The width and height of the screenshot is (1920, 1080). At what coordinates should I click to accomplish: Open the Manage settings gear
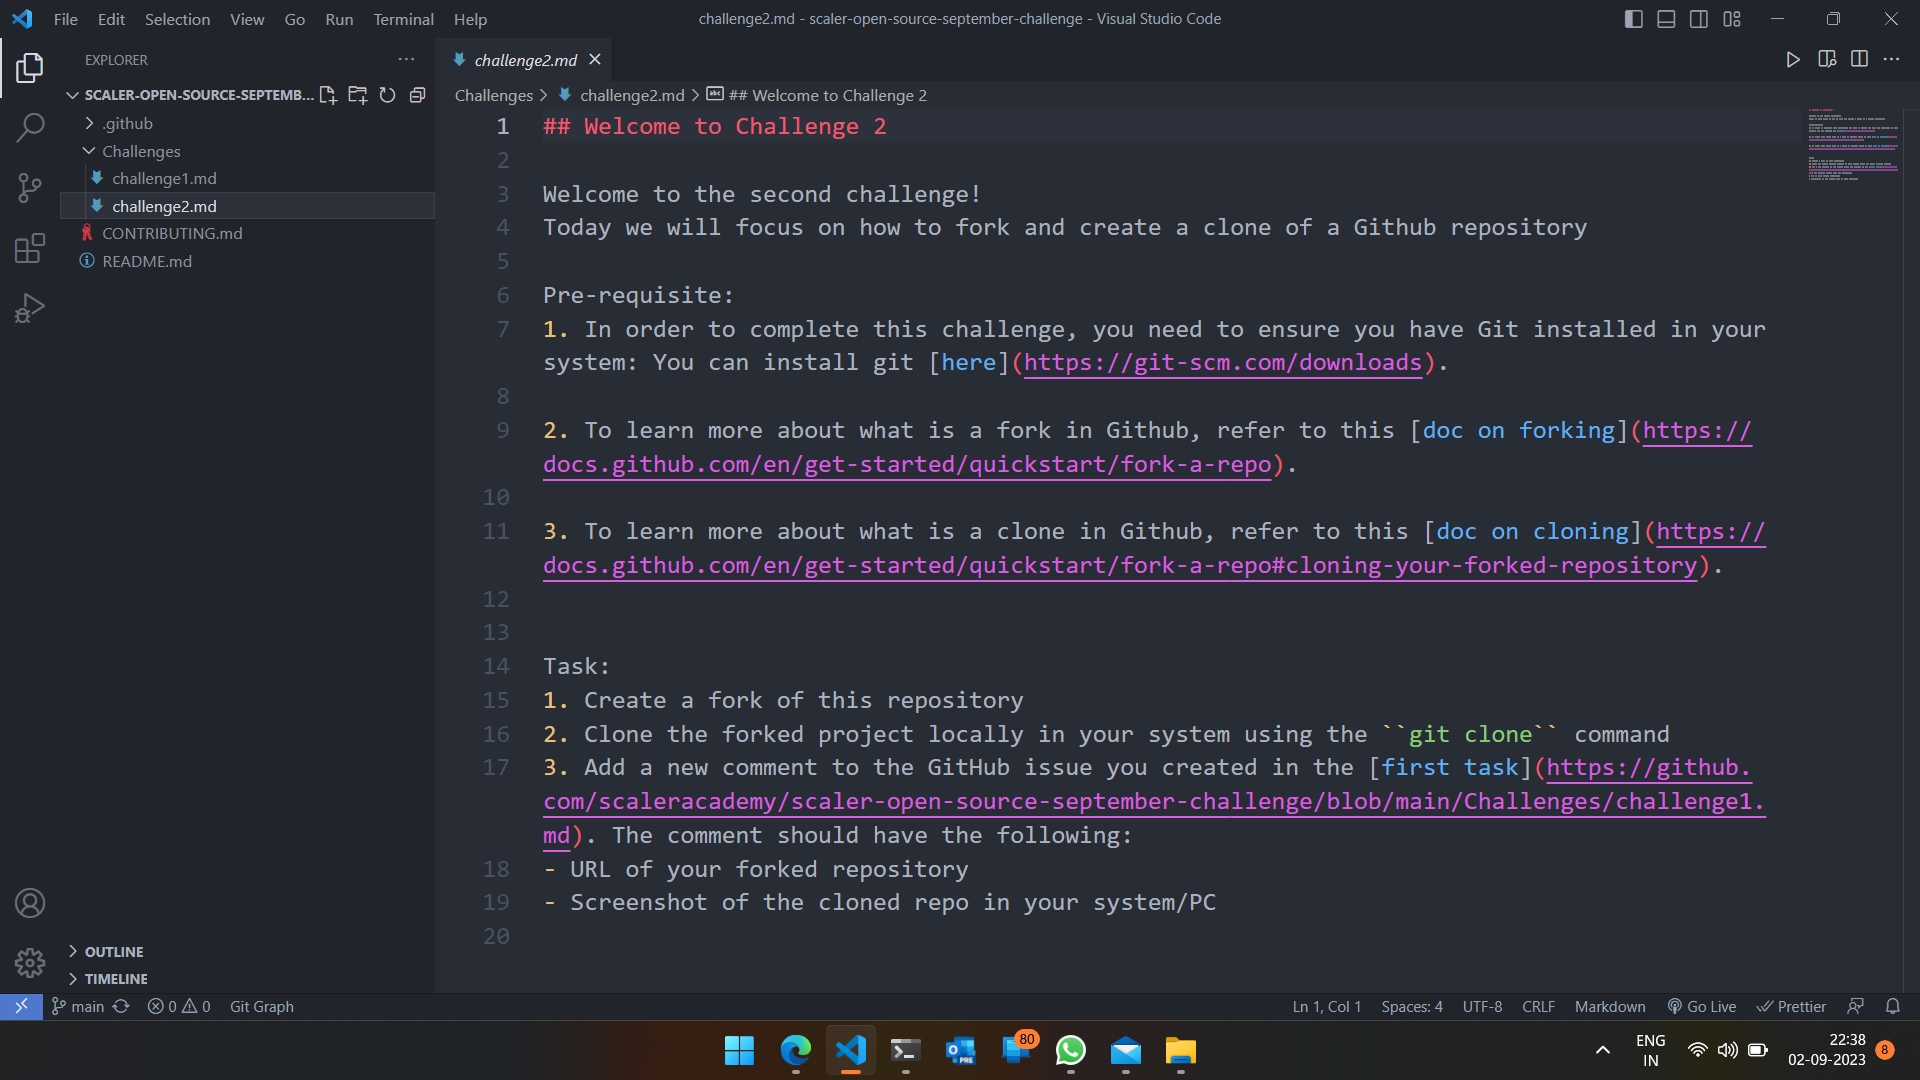pos(30,962)
